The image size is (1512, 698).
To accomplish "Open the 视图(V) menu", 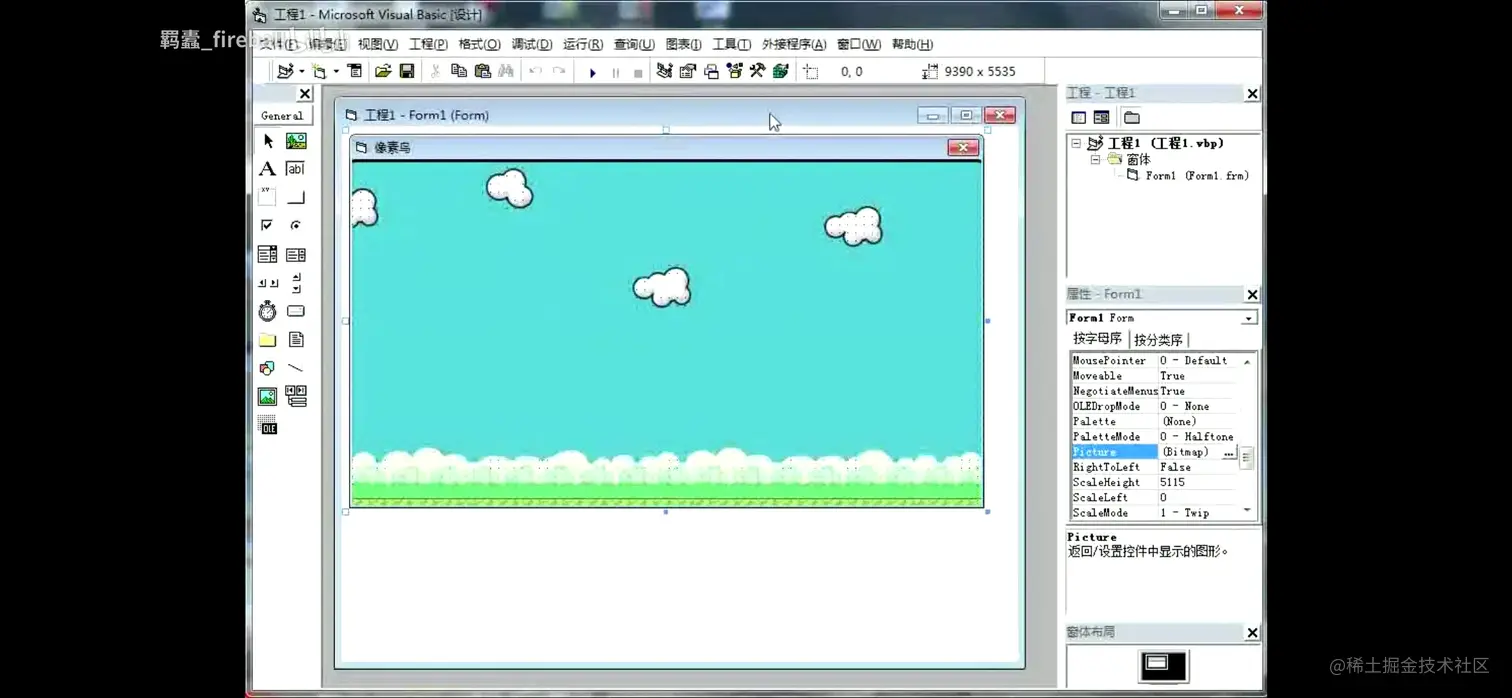I will pyautogui.click(x=378, y=44).
